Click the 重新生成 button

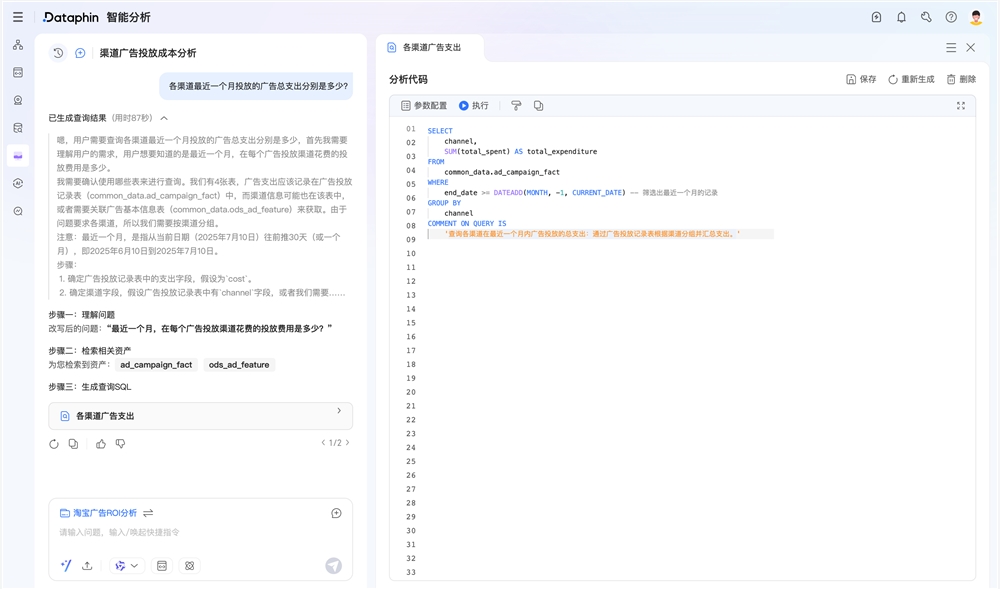point(911,79)
